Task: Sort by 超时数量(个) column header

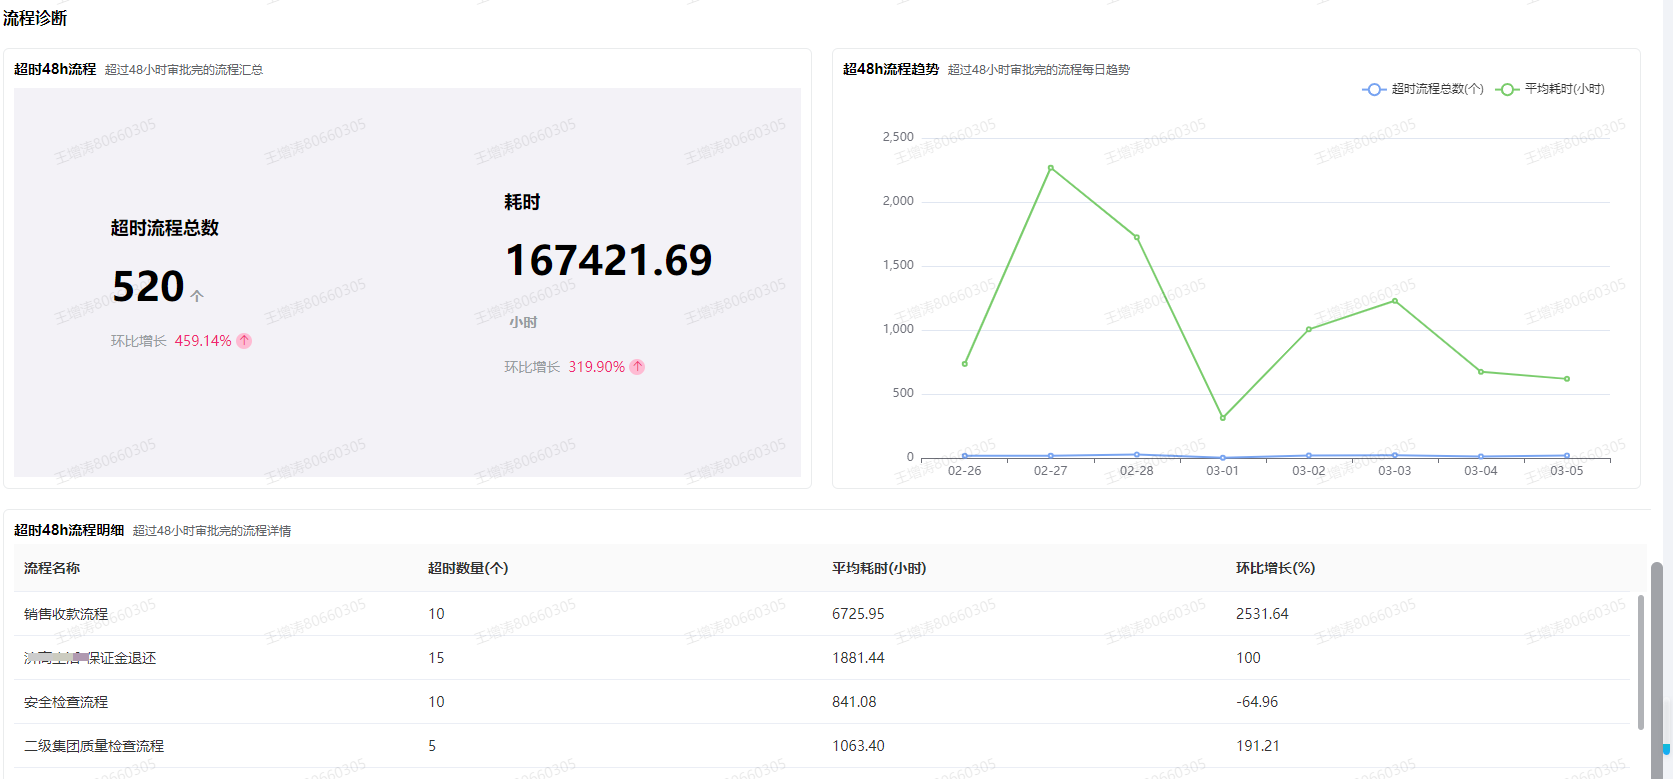Action: [x=468, y=568]
